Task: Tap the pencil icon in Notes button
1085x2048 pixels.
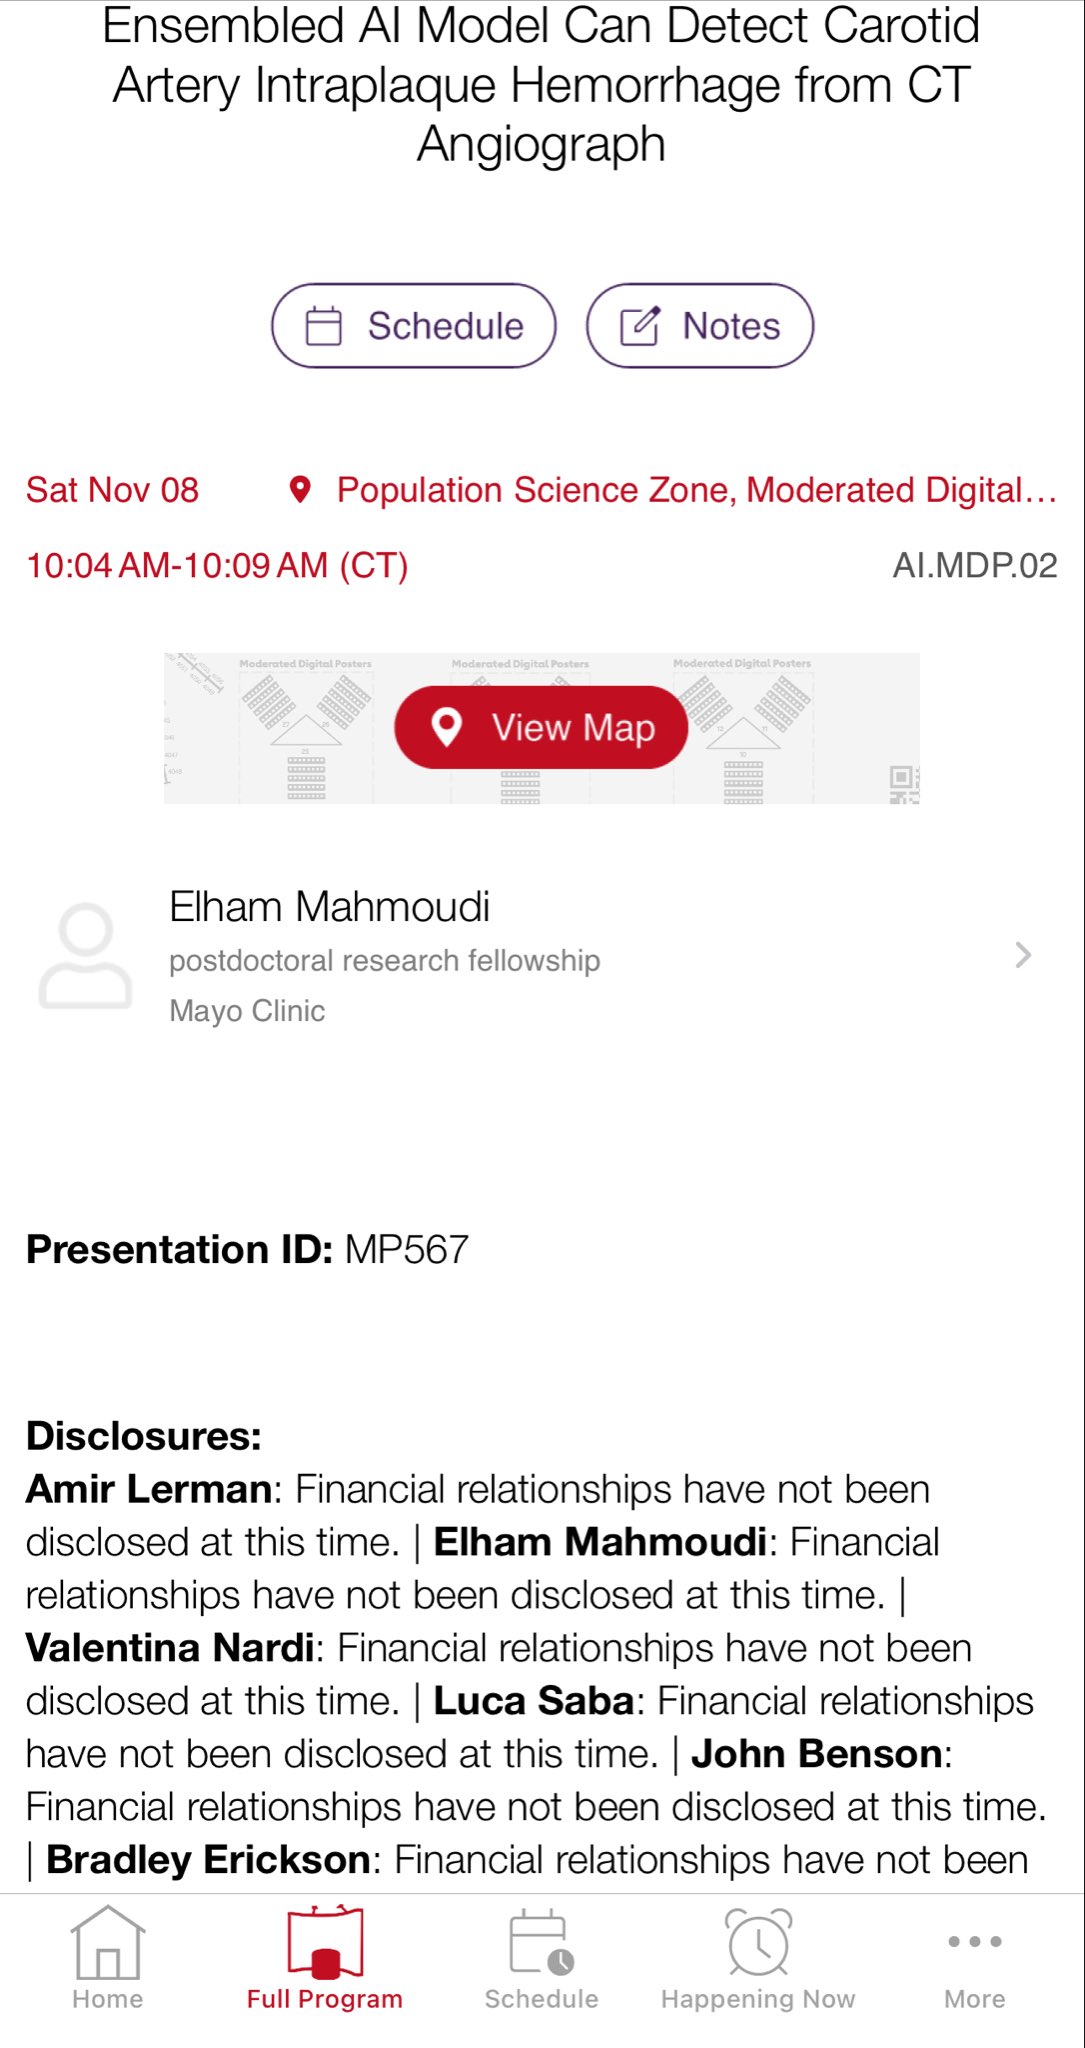Action: pos(640,326)
